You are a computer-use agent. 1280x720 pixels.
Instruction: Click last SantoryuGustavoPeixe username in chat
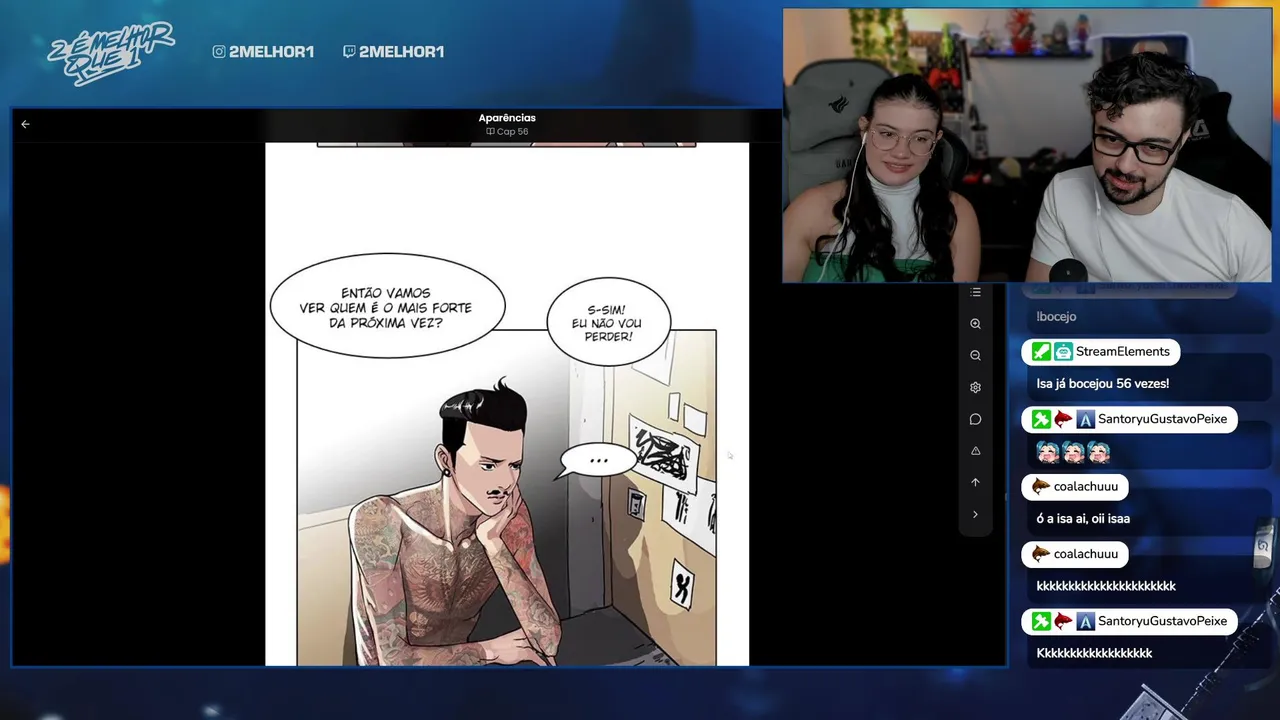click(x=1162, y=621)
